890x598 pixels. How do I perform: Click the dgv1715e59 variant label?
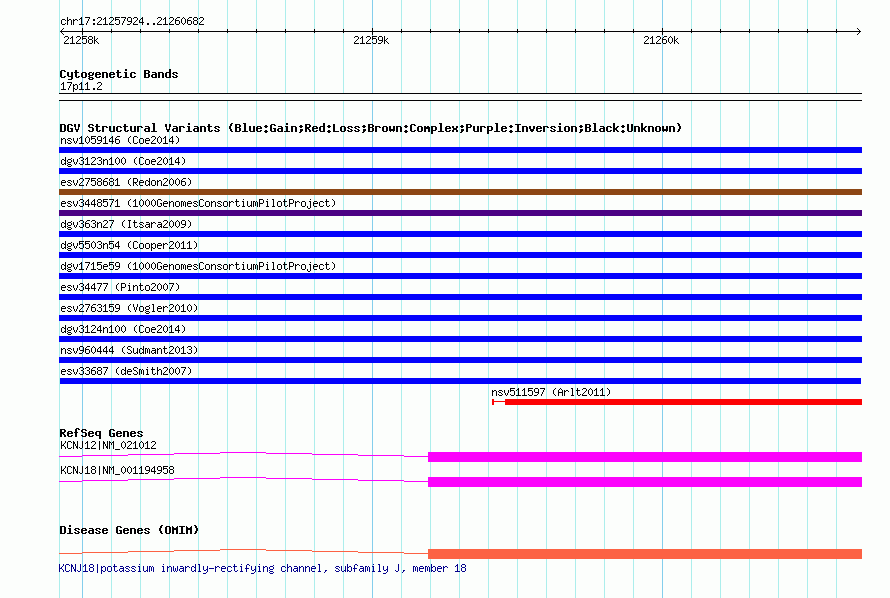click(197, 266)
